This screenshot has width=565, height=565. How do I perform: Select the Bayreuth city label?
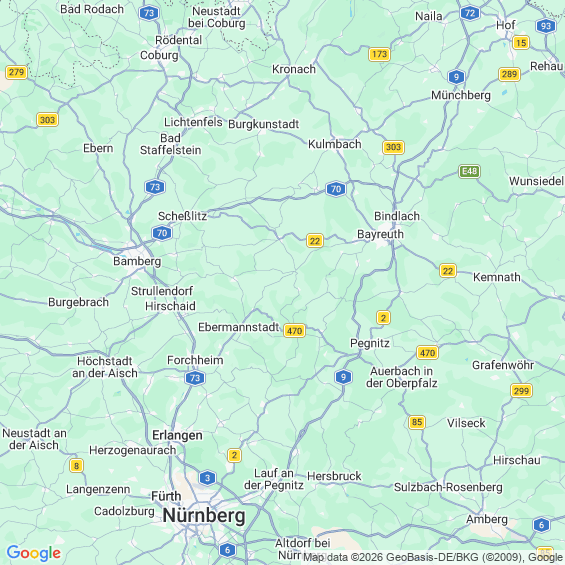(380, 234)
